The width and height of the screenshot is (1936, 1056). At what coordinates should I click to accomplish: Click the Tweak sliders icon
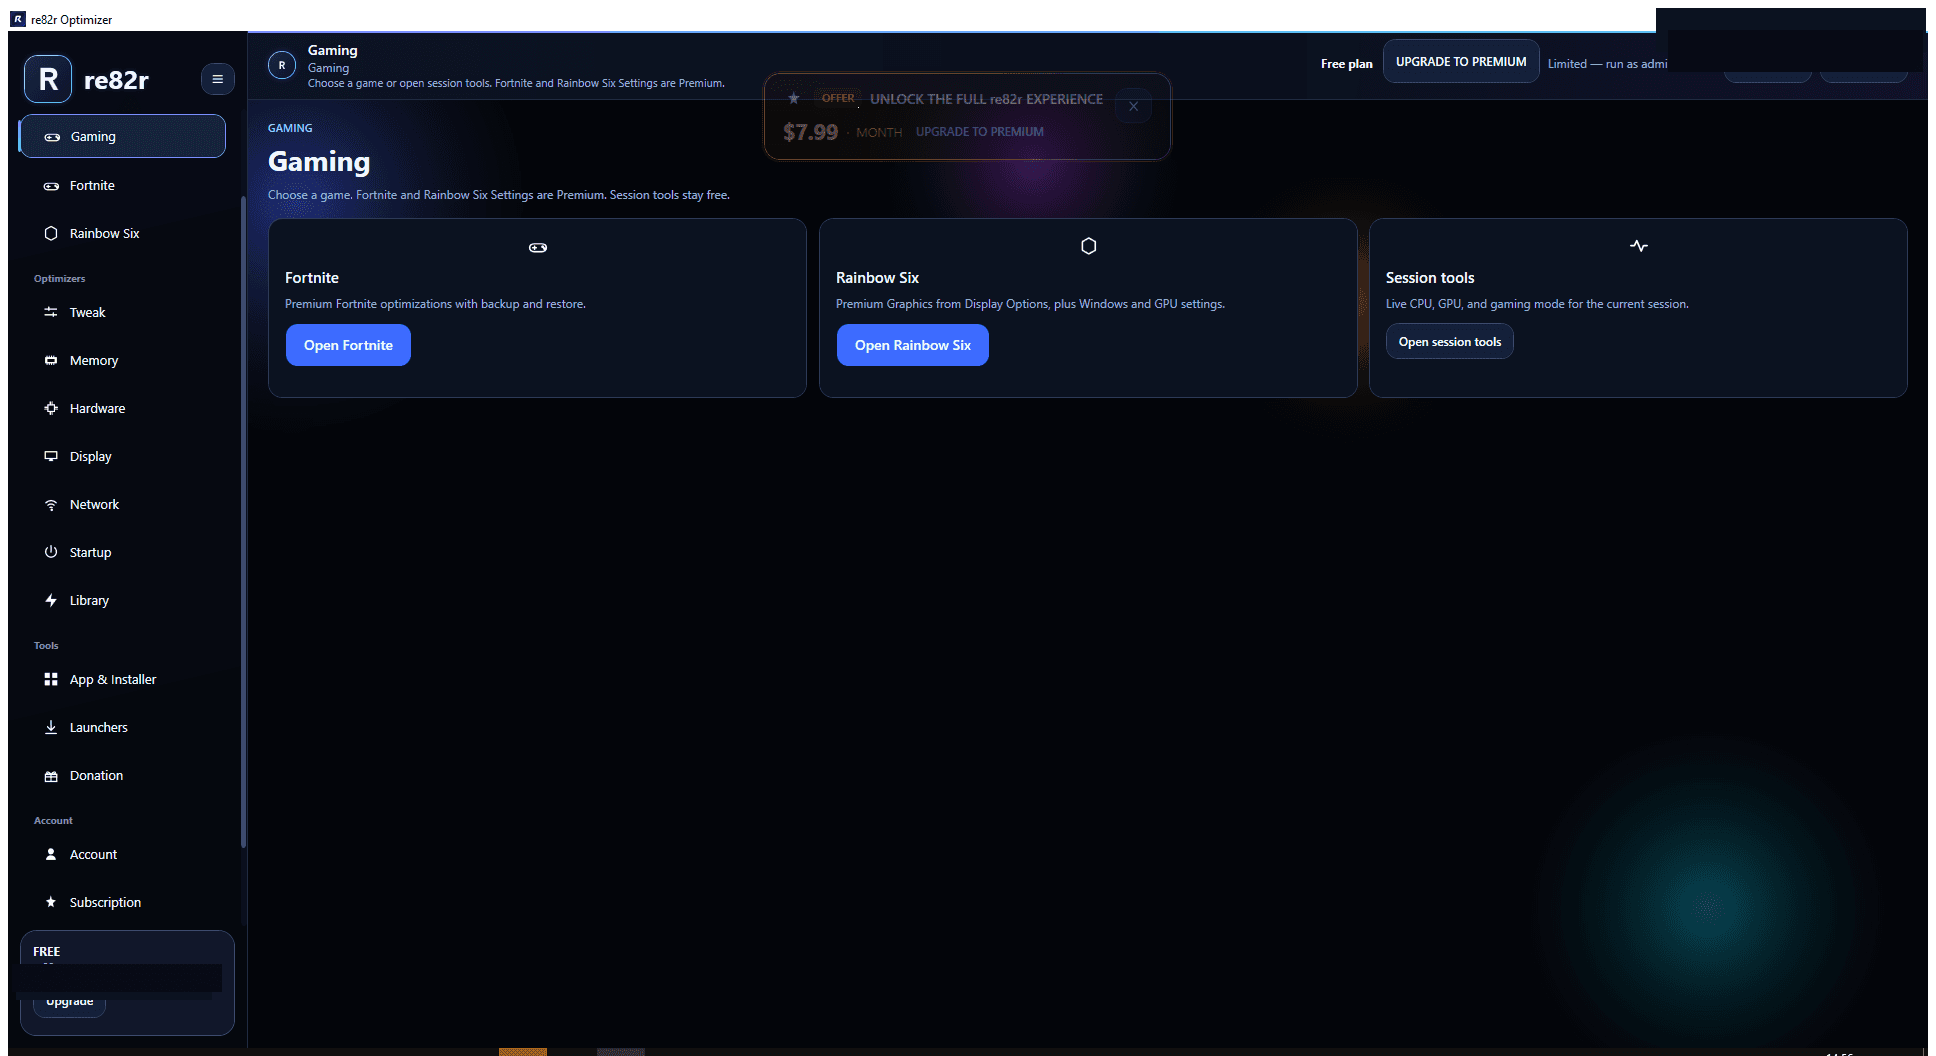[51, 312]
